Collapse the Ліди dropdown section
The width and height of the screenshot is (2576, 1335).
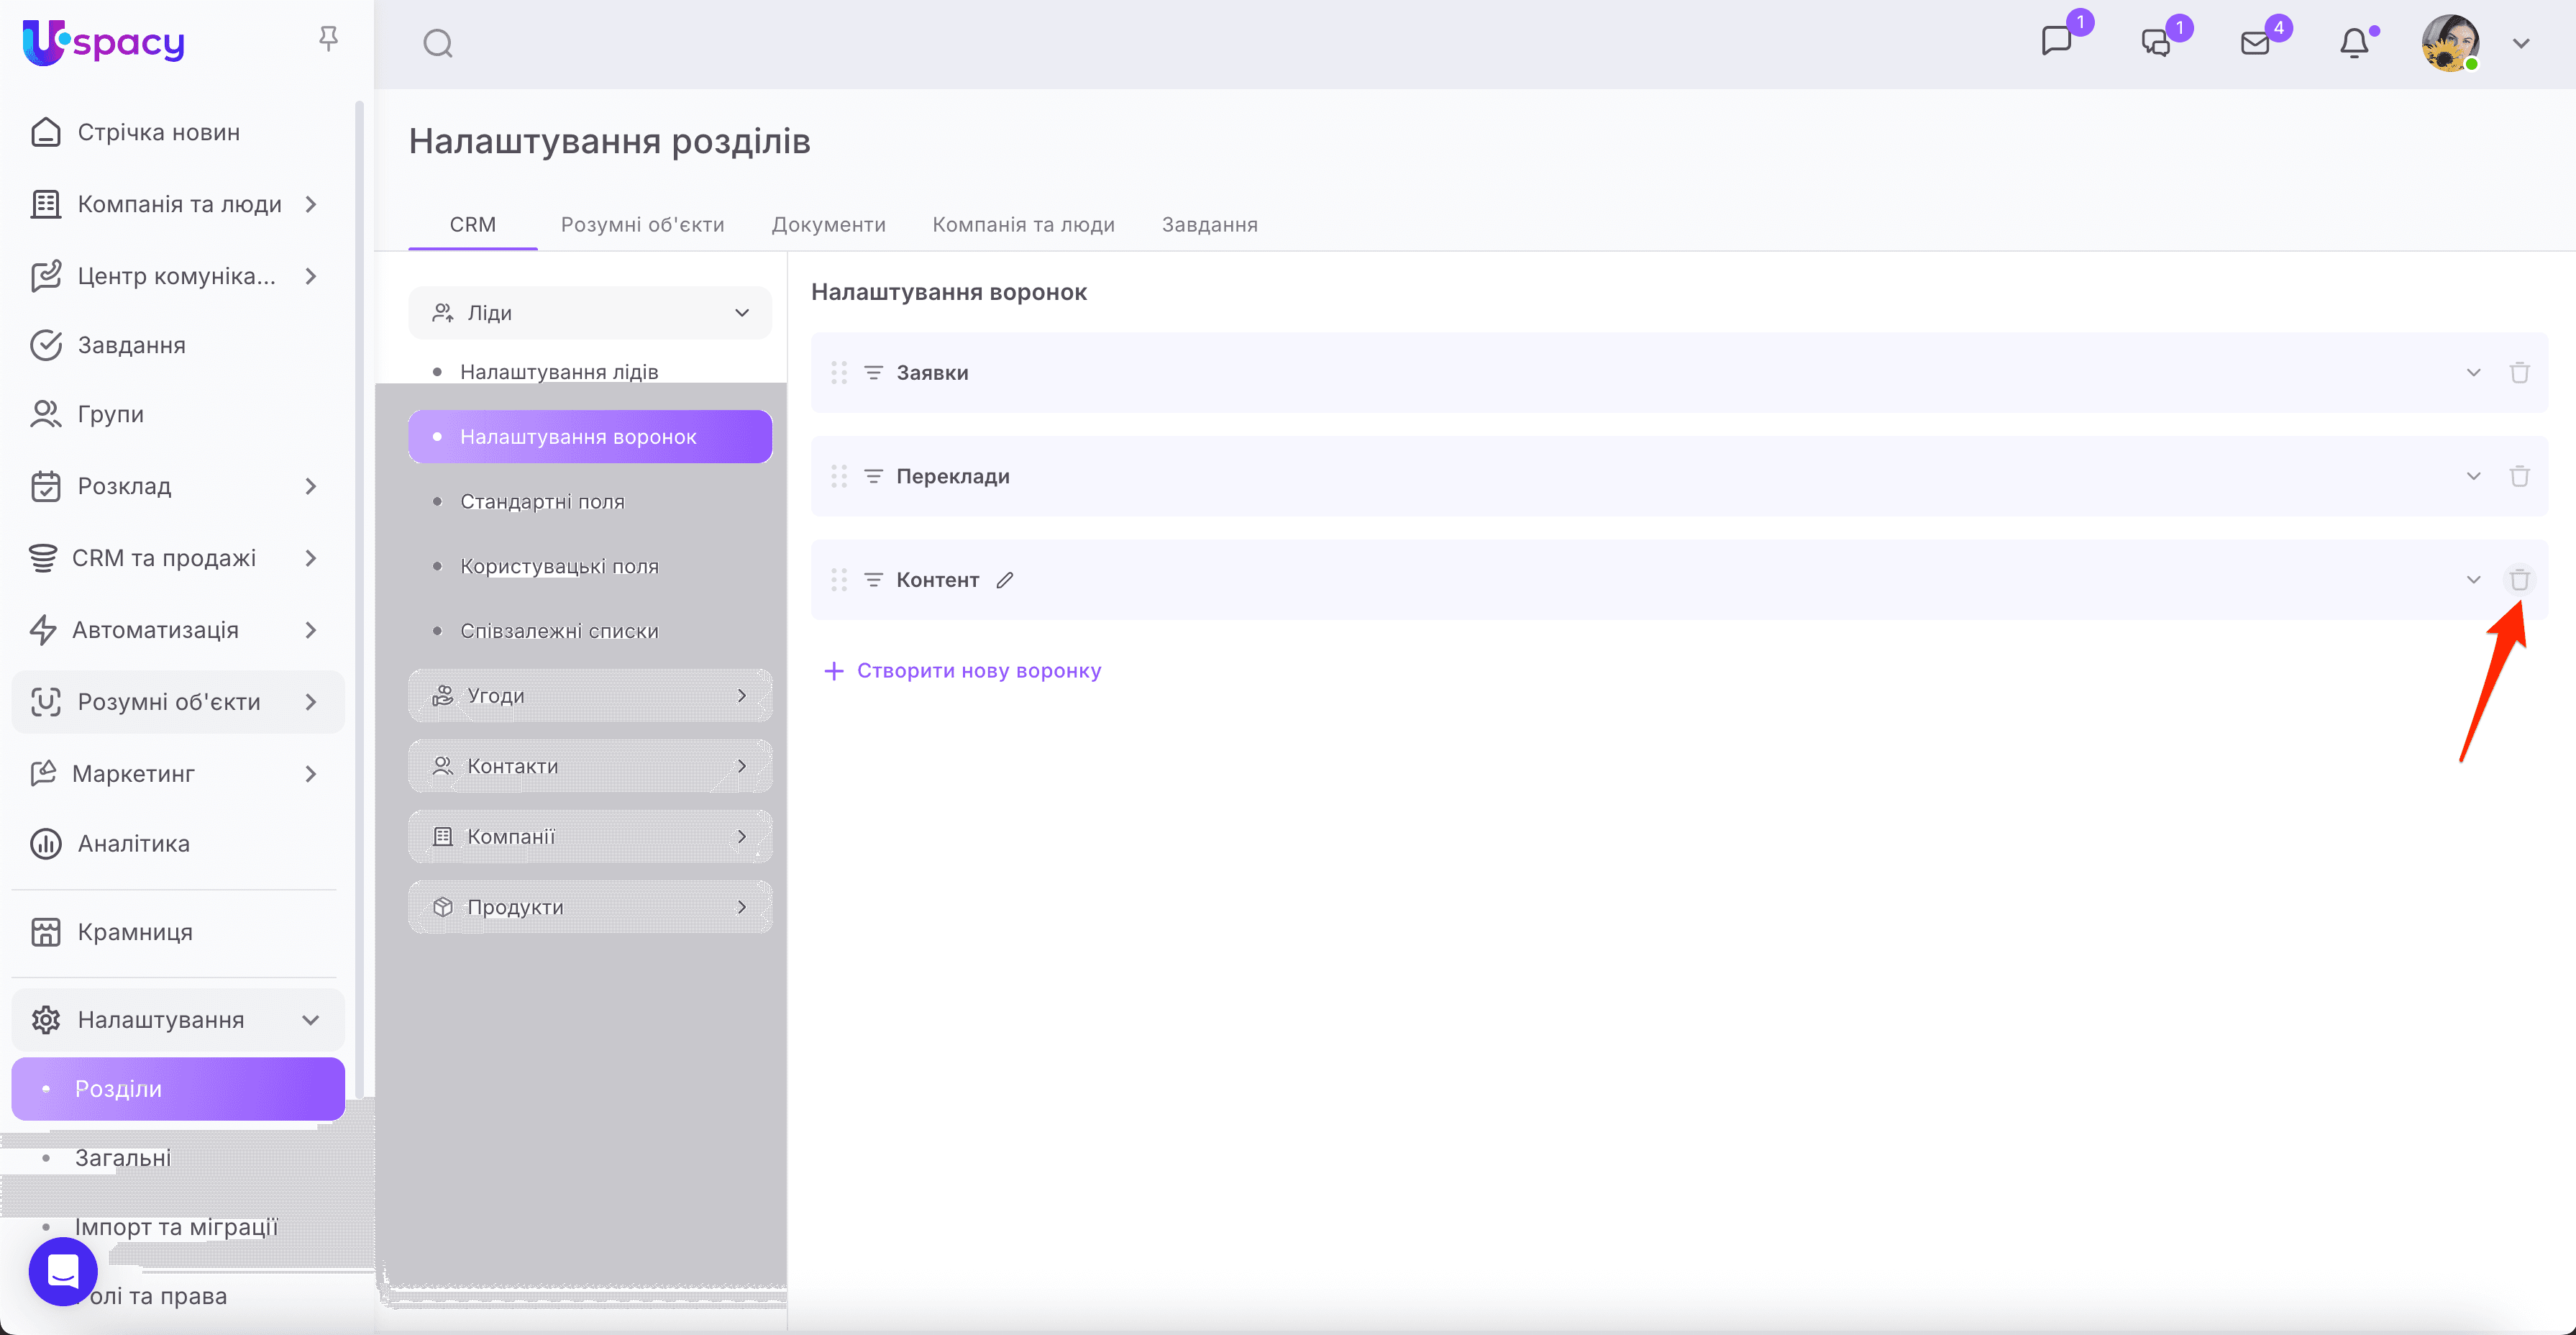pyautogui.click(x=742, y=313)
